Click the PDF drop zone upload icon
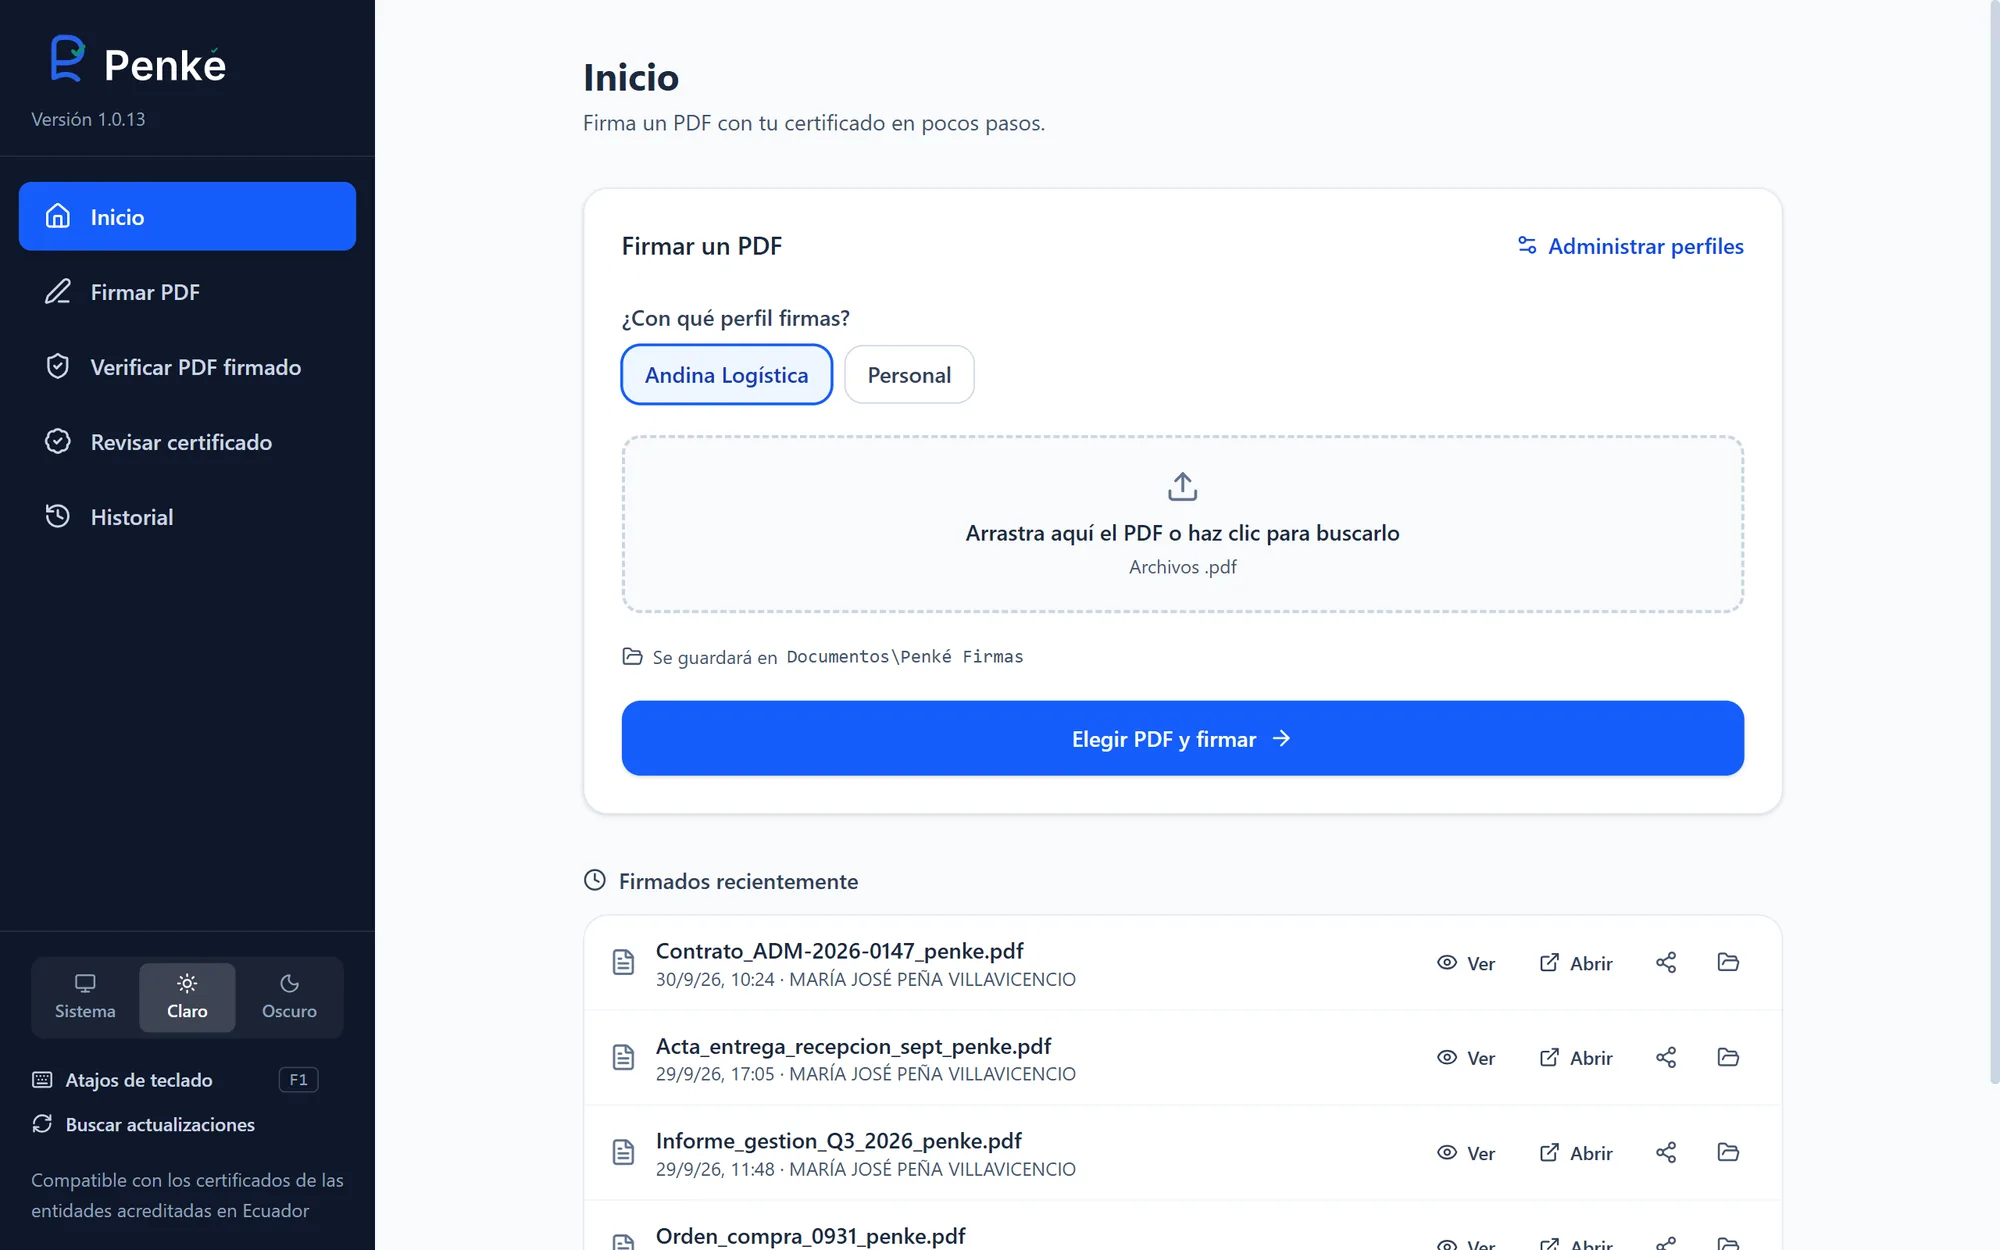 pos(1182,486)
